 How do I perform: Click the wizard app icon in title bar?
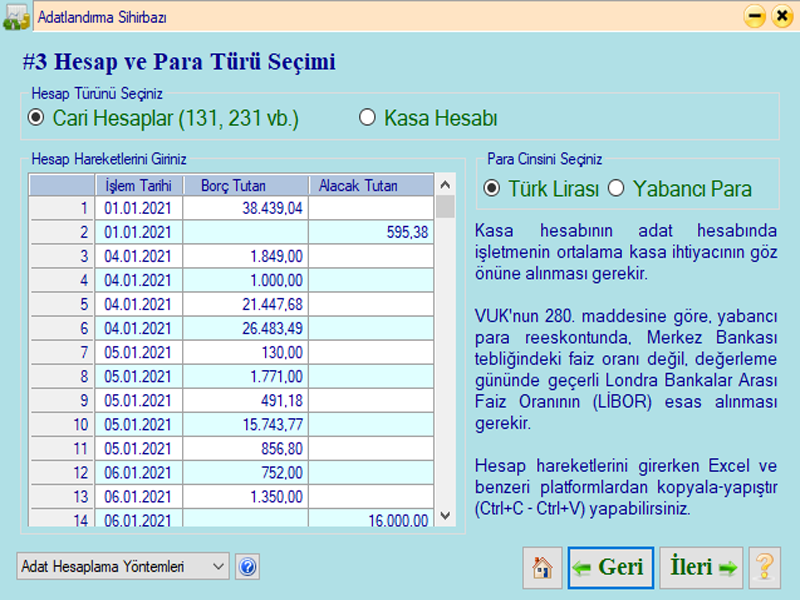(x=16, y=16)
